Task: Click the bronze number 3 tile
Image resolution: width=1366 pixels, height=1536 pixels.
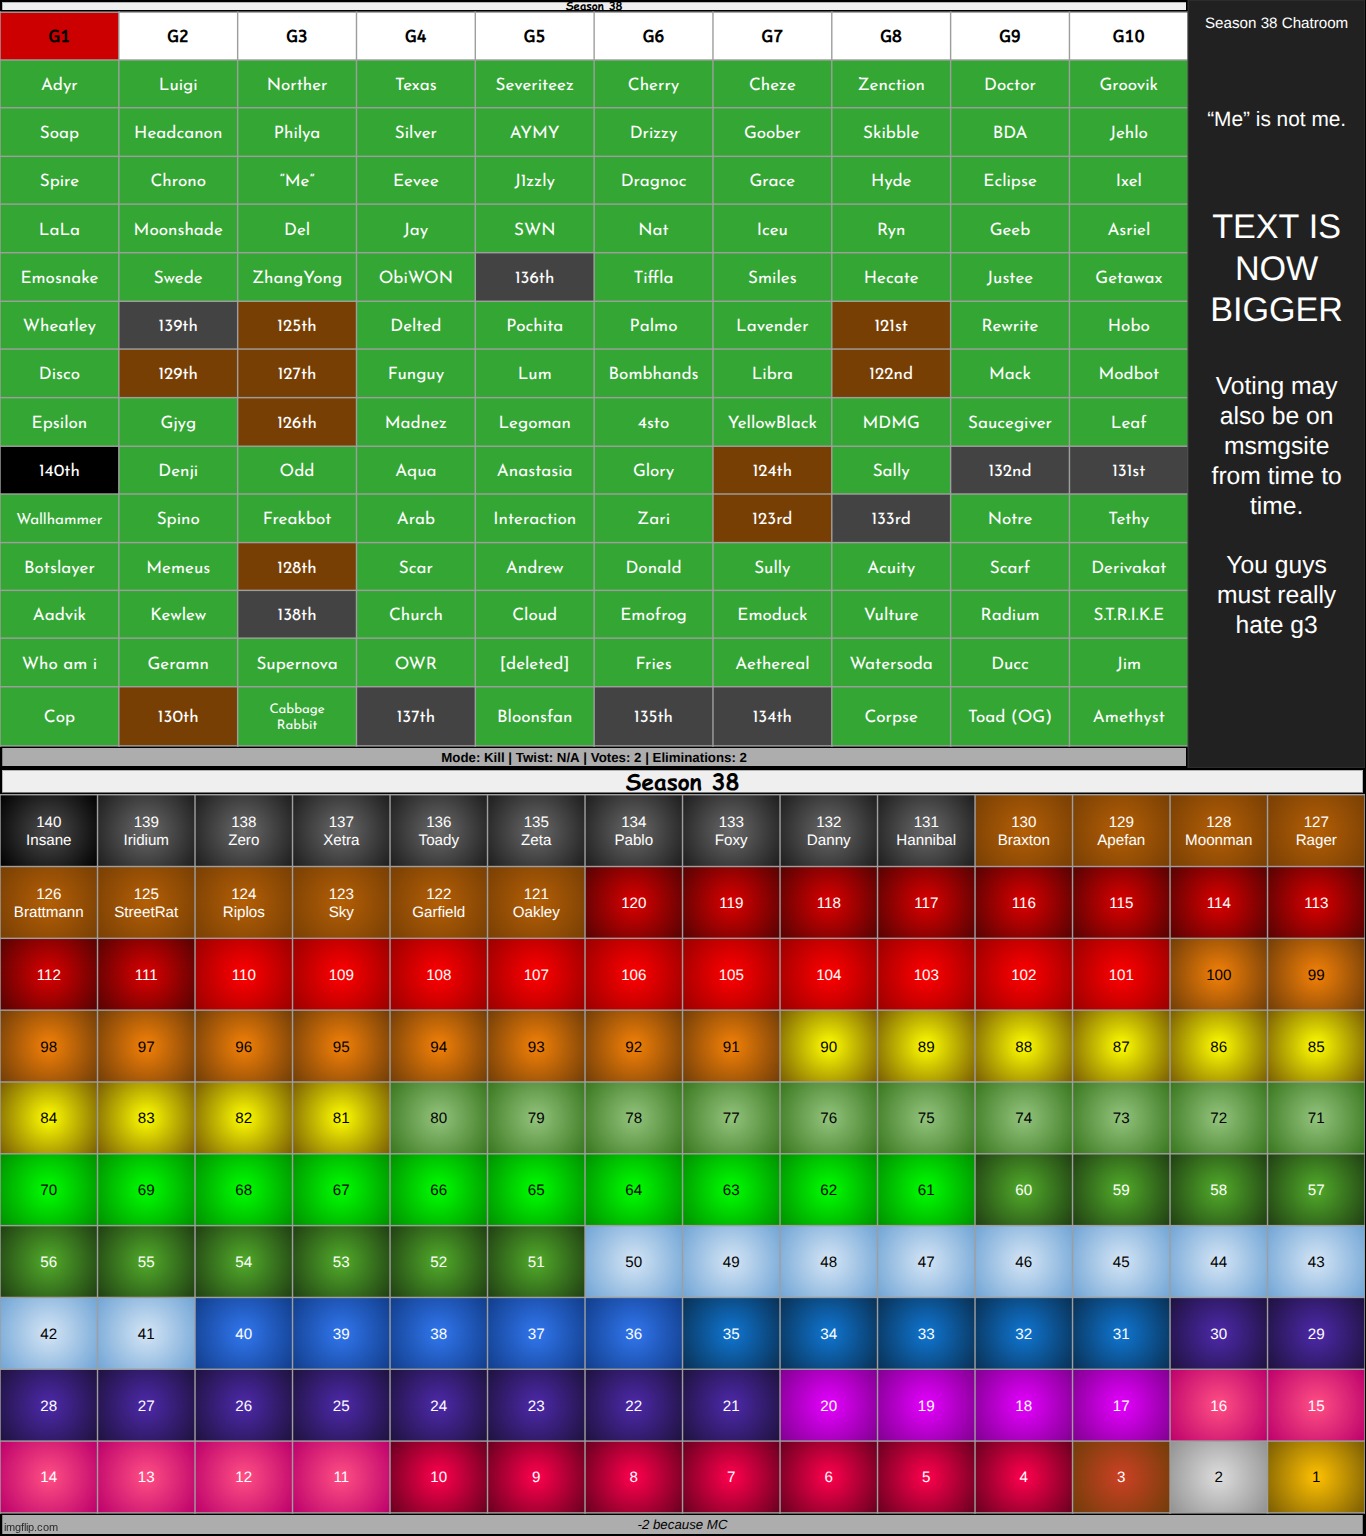Action: pyautogui.click(x=1120, y=1477)
